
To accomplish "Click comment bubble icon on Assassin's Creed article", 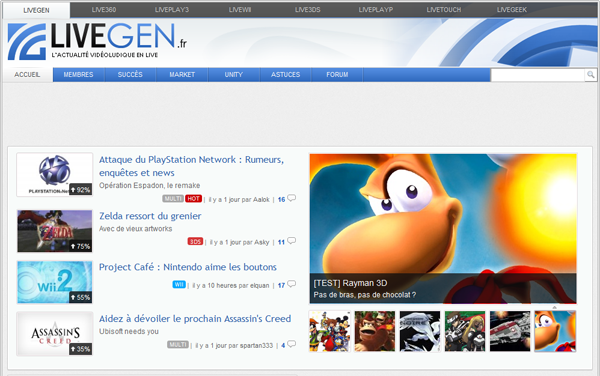I will pos(292,344).
